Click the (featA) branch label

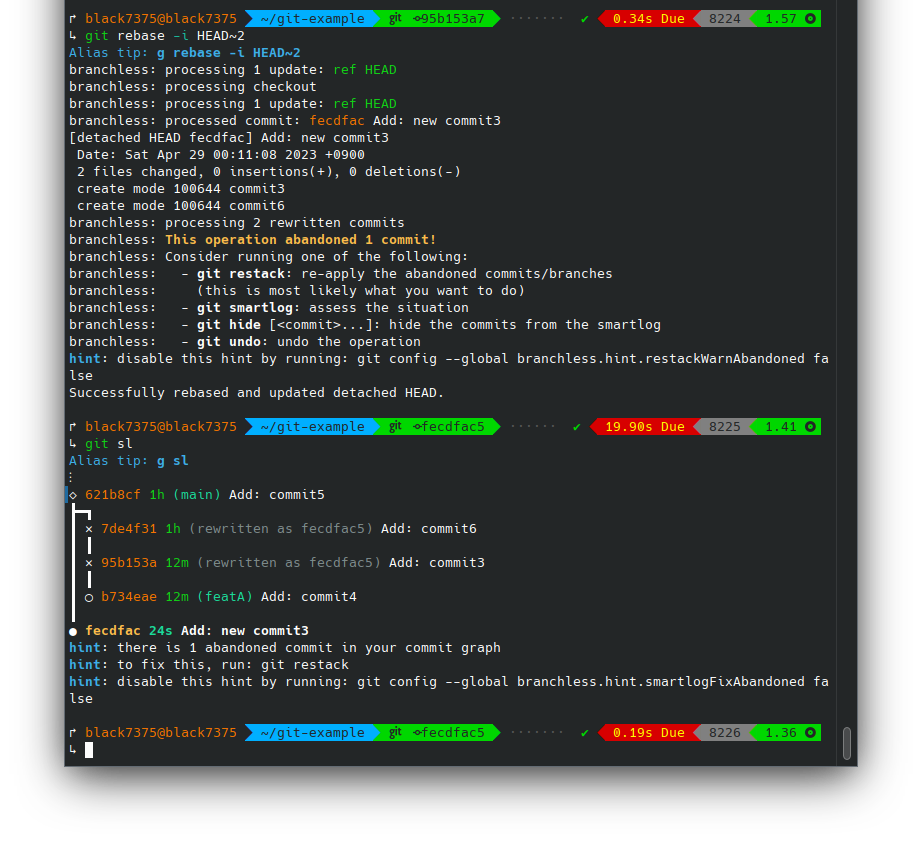(x=225, y=597)
